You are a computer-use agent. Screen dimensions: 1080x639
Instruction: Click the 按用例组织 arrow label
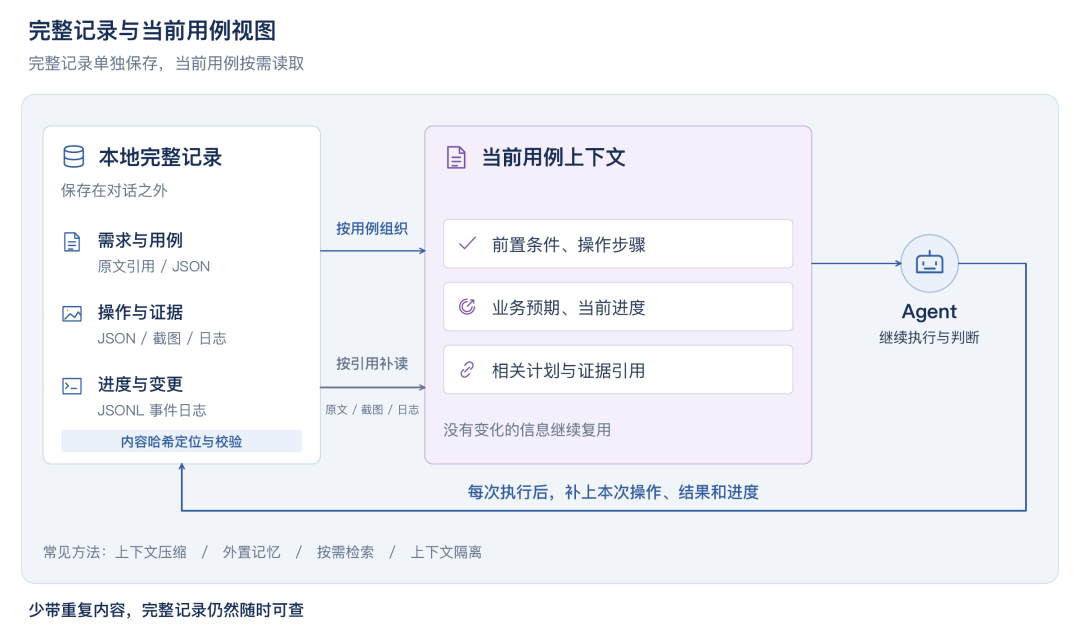pos(372,229)
